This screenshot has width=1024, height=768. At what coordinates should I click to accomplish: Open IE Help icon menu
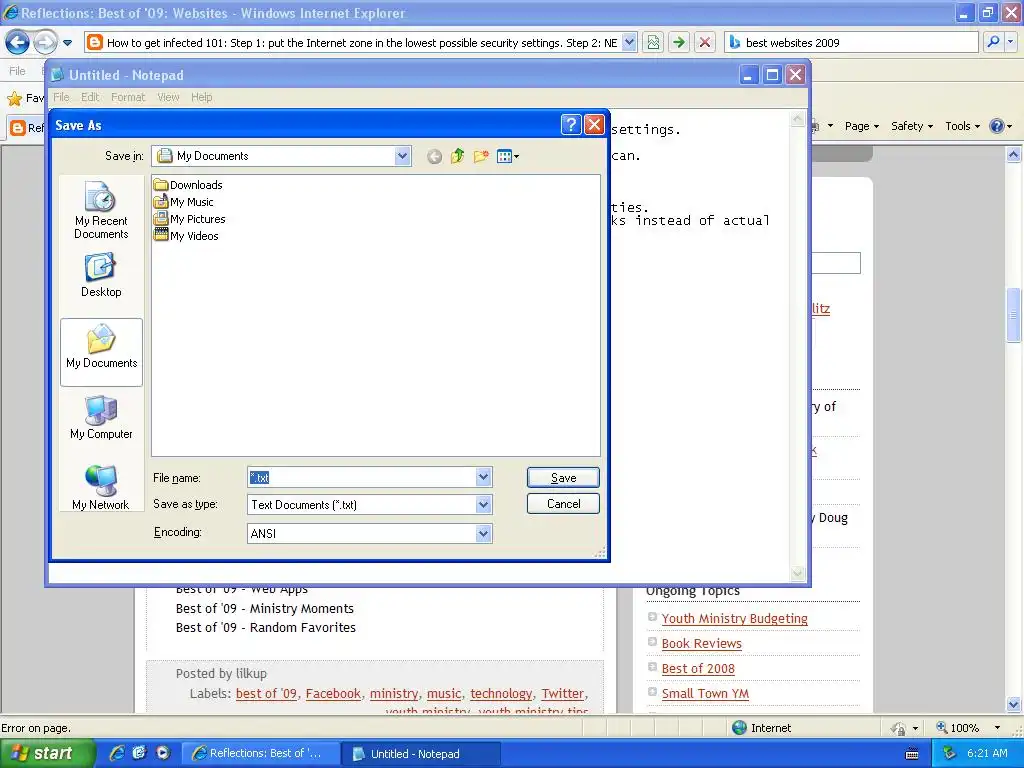[1000, 126]
